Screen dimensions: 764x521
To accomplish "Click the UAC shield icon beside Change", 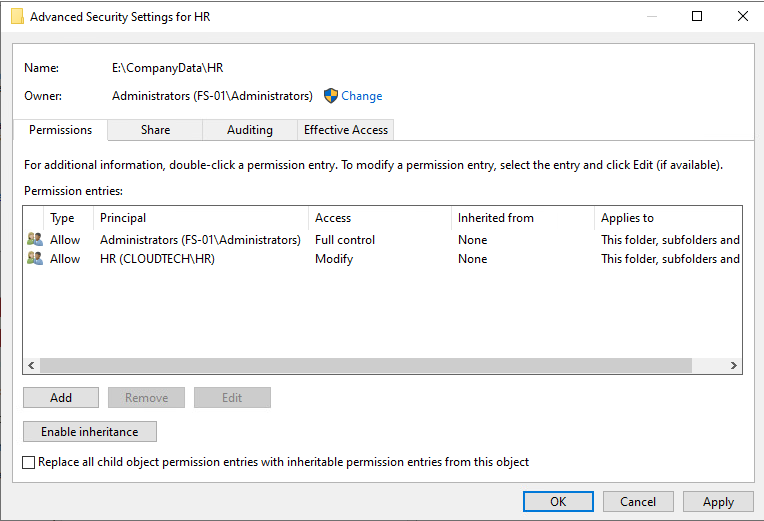I will (331, 96).
